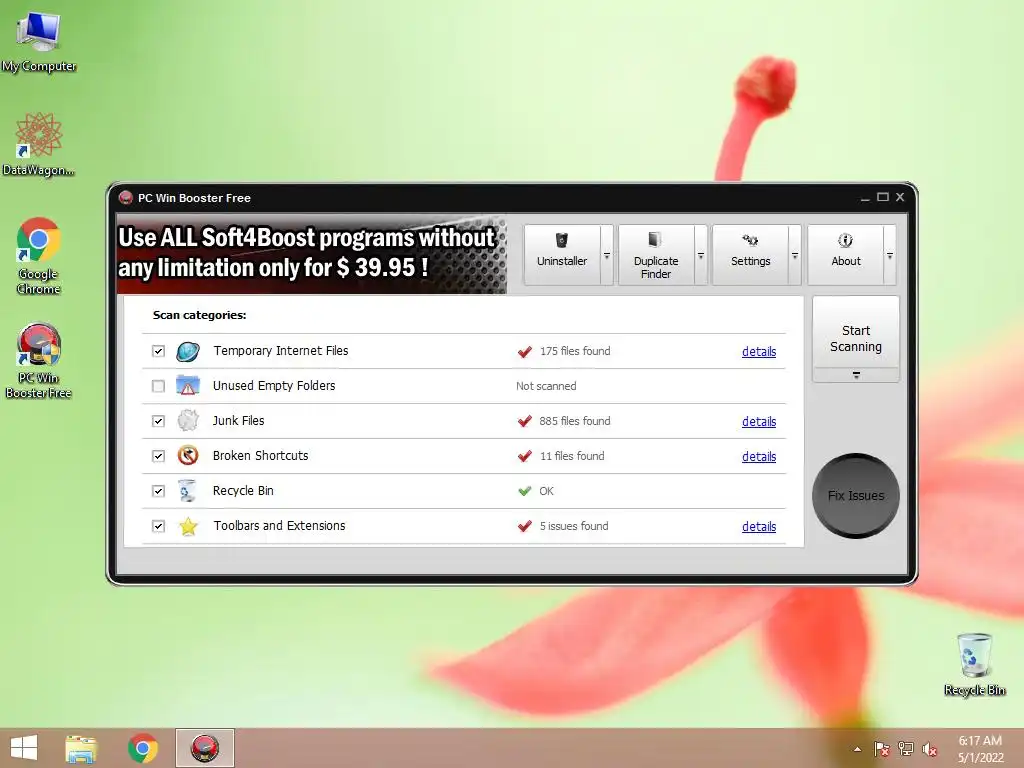Click the Broken Shortcuts icon
Screen dimensions: 1024x768
188,455
